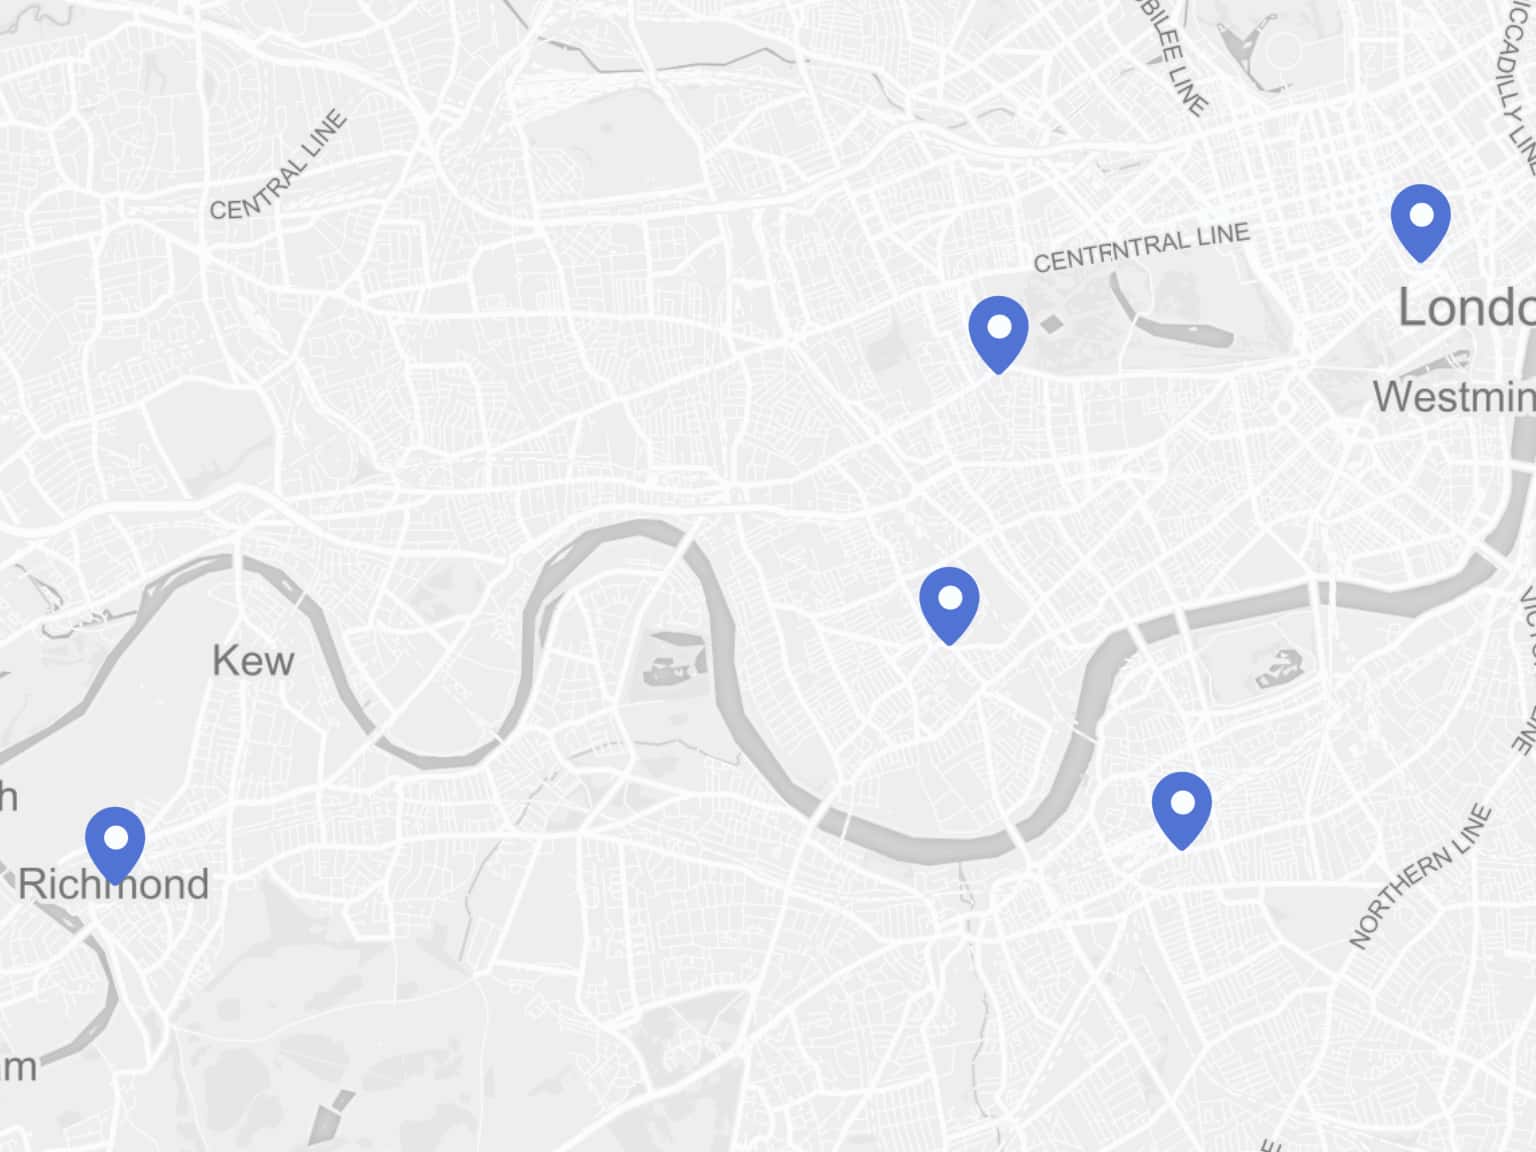Select the Northern Line label
Image resolution: width=1536 pixels, height=1152 pixels.
click(x=1419, y=877)
